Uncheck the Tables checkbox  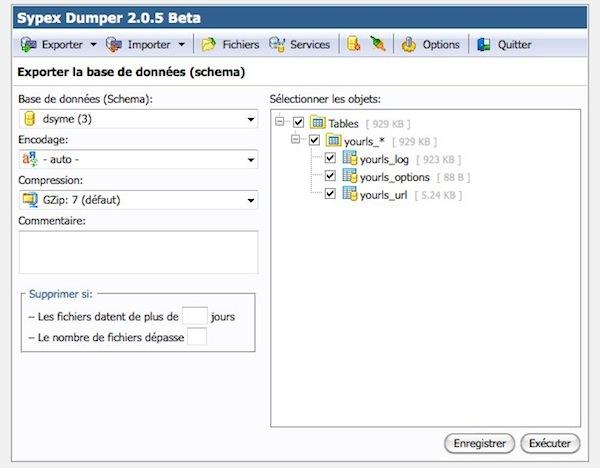(298, 122)
